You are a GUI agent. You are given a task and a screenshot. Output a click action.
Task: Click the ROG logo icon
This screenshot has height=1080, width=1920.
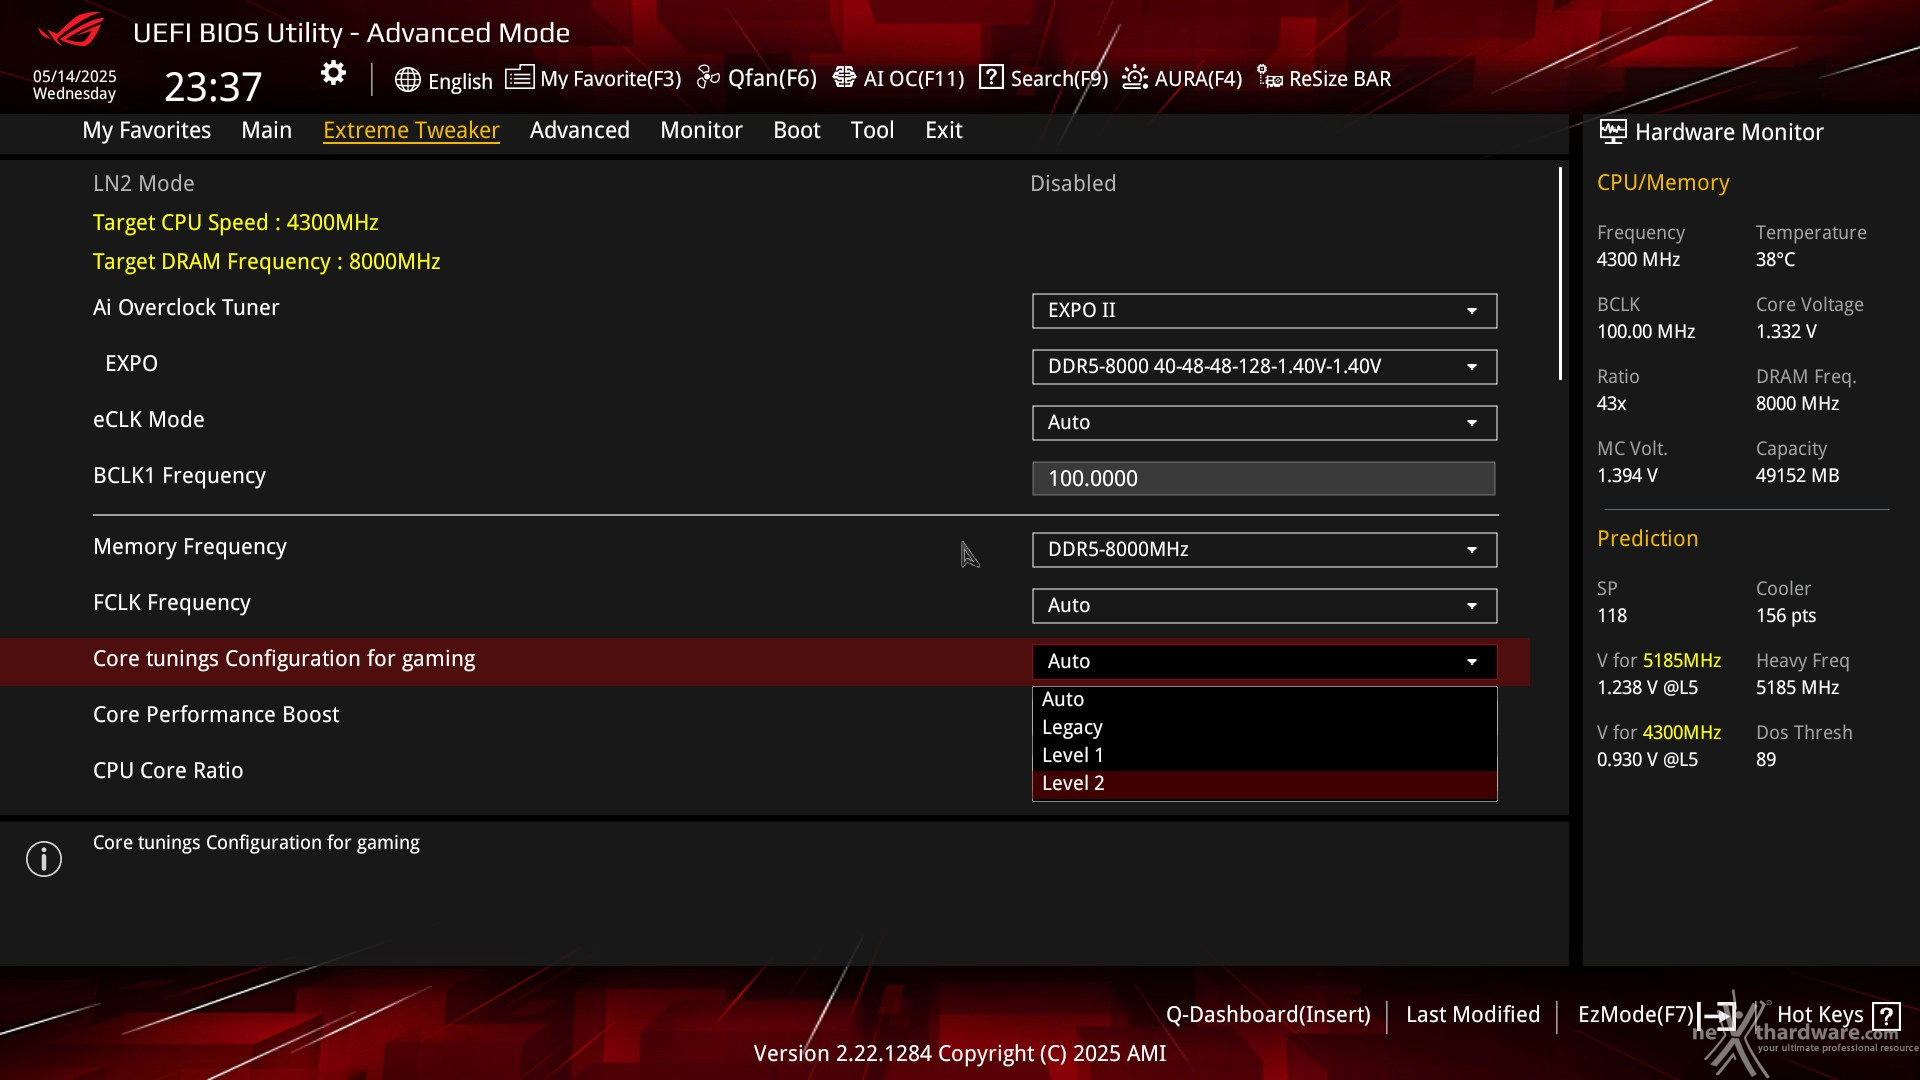[x=70, y=30]
